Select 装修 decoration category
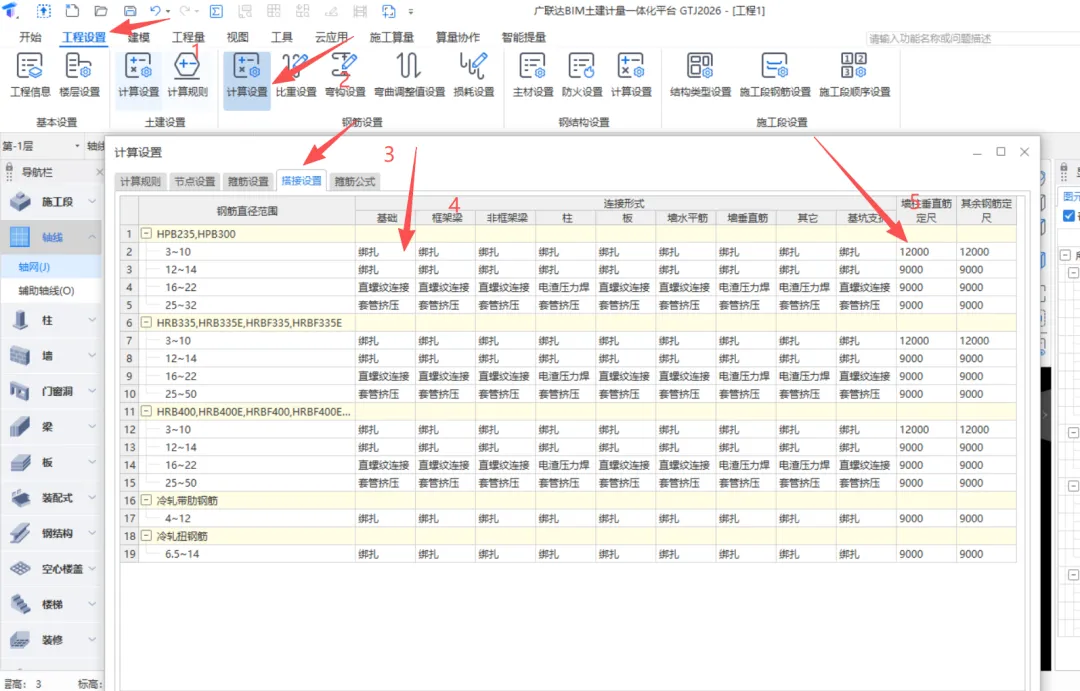 pos(52,640)
